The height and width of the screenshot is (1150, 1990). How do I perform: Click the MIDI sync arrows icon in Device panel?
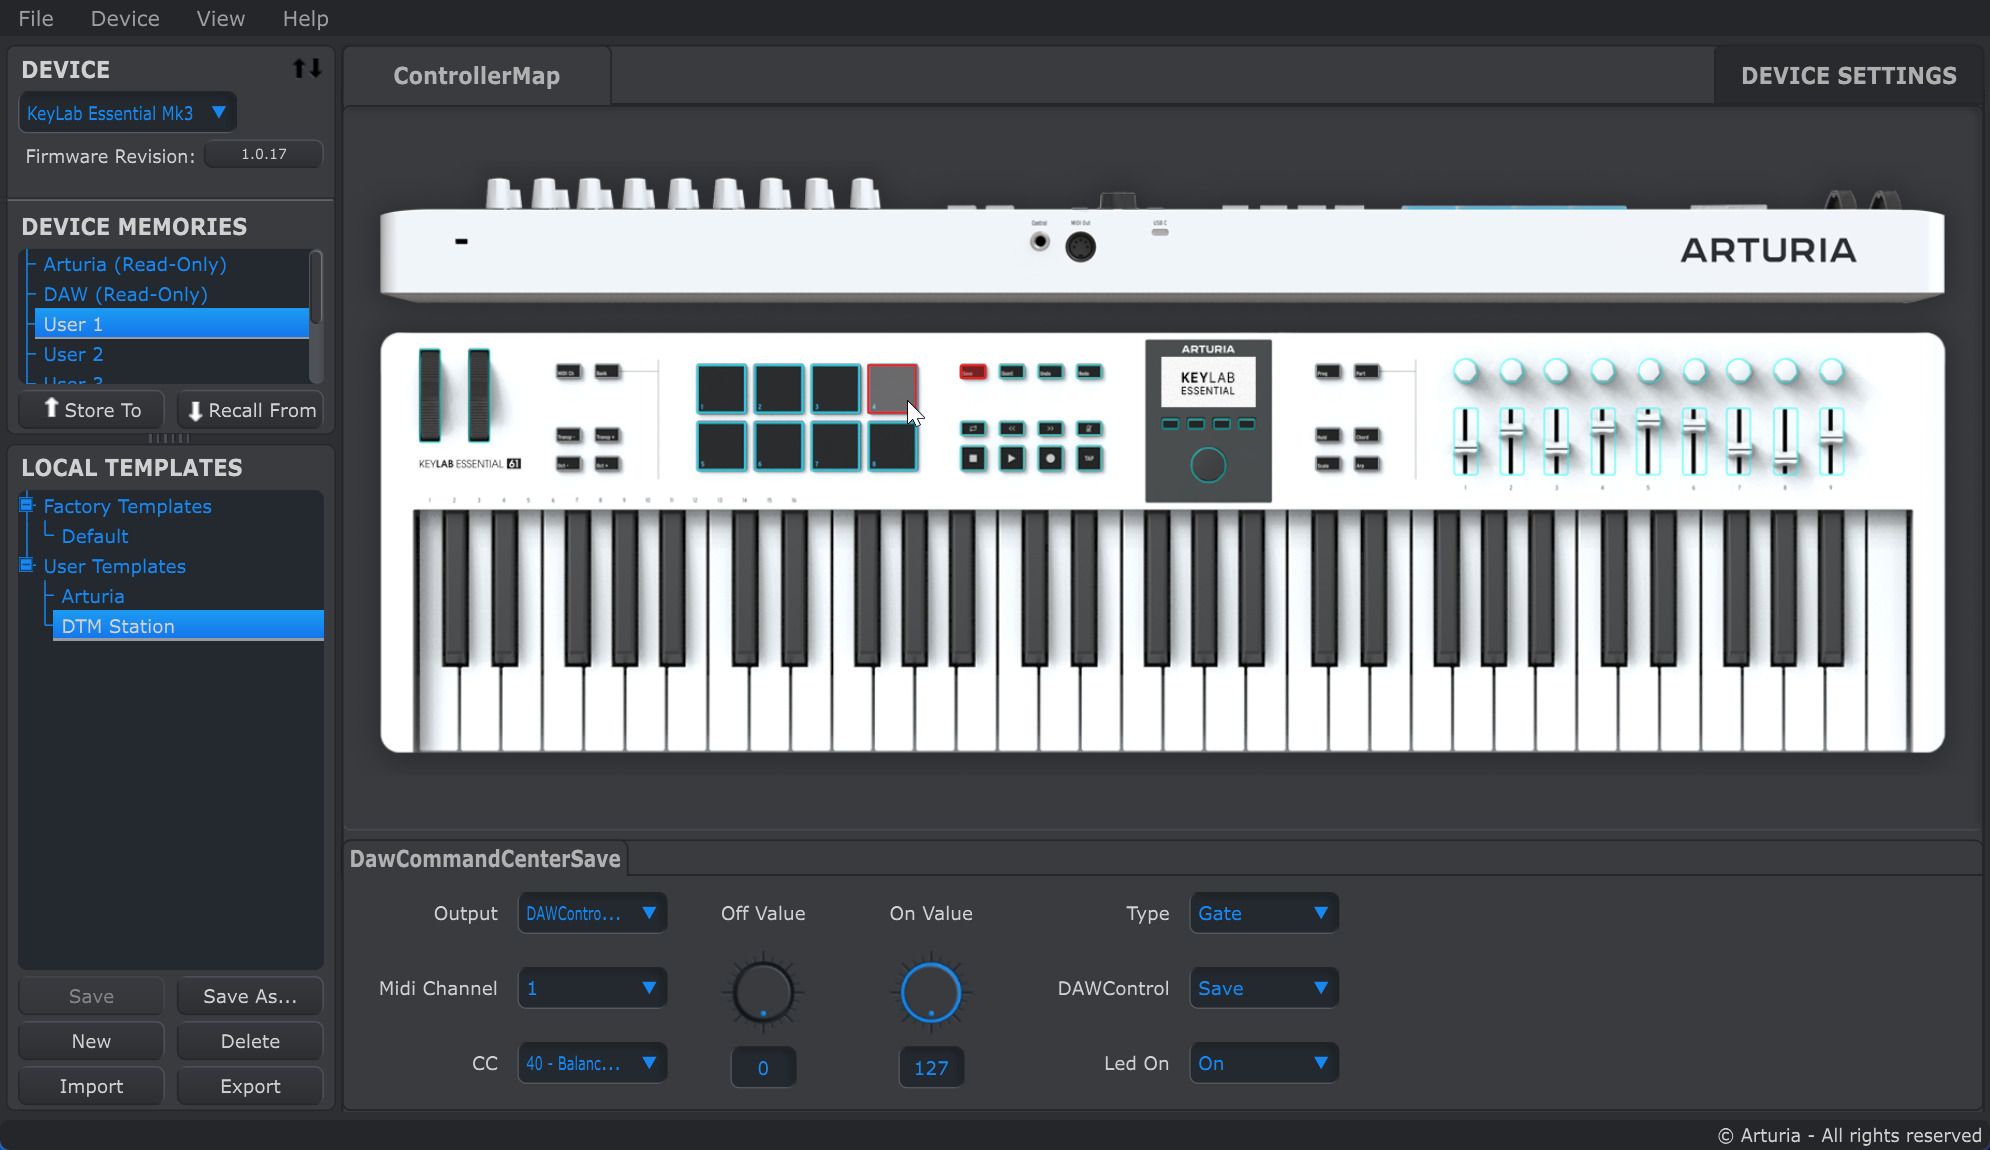[307, 68]
